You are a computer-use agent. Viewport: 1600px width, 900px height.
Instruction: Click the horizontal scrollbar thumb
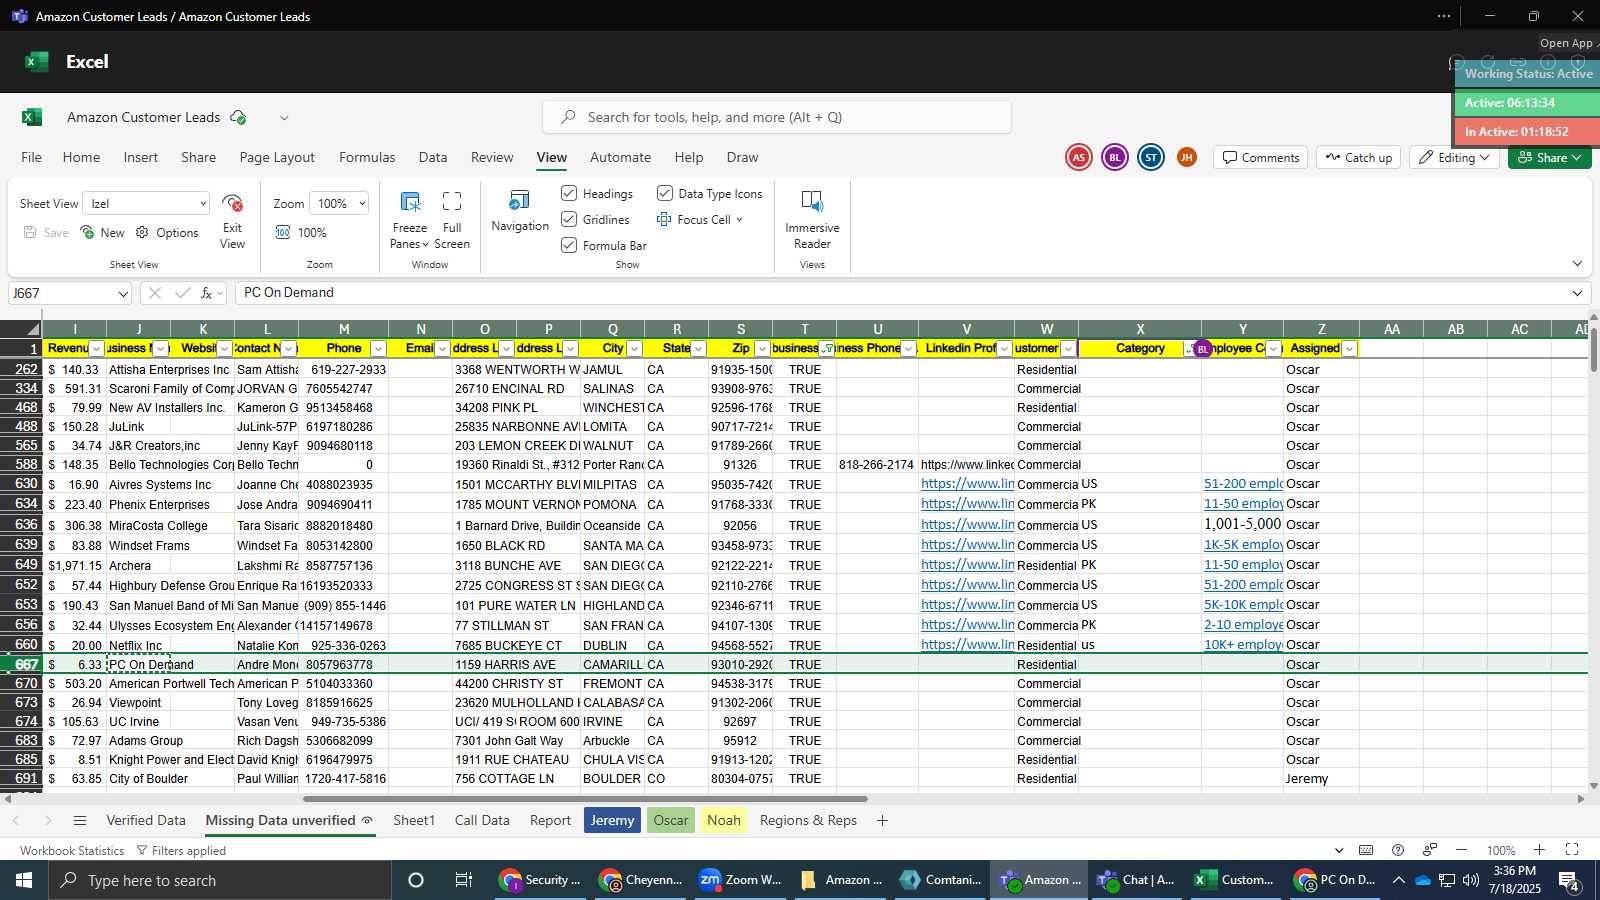click(585, 799)
